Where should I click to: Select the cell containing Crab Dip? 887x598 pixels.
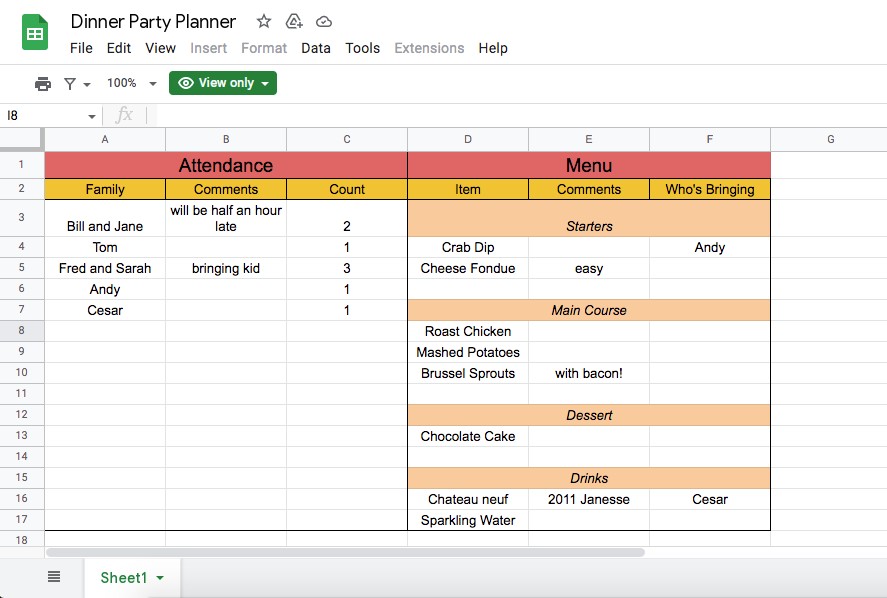pyautogui.click(x=468, y=247)
